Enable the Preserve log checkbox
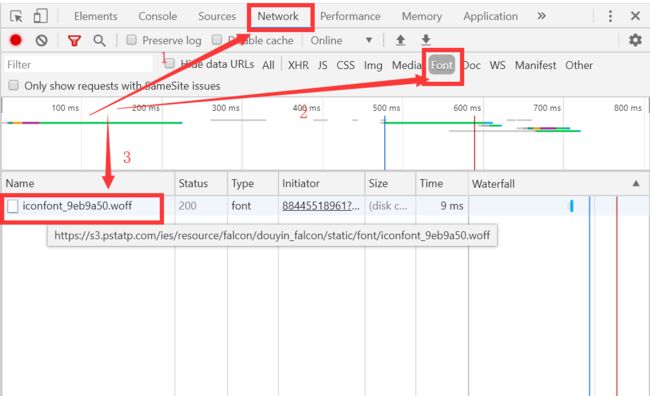 tap(131, 40)
